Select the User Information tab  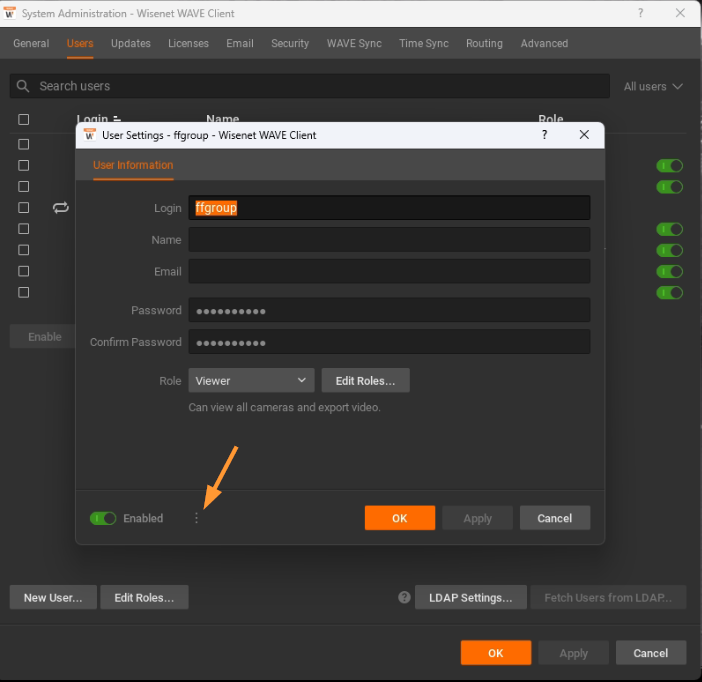coord(133,165)
